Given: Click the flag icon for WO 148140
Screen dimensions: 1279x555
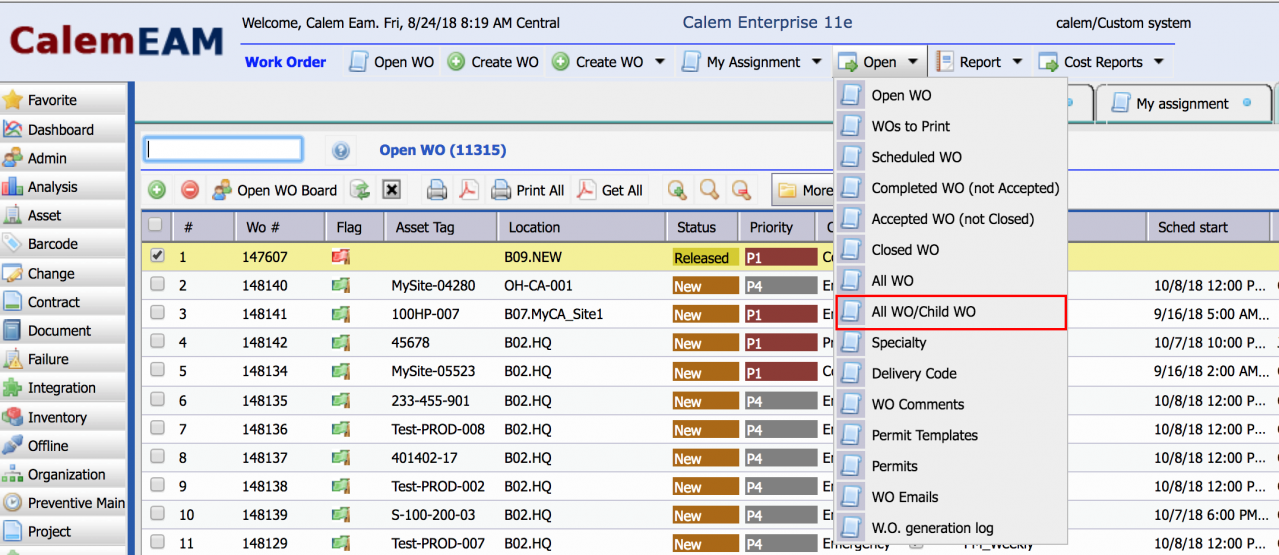Looking at the screenshot, I should 341,285.
